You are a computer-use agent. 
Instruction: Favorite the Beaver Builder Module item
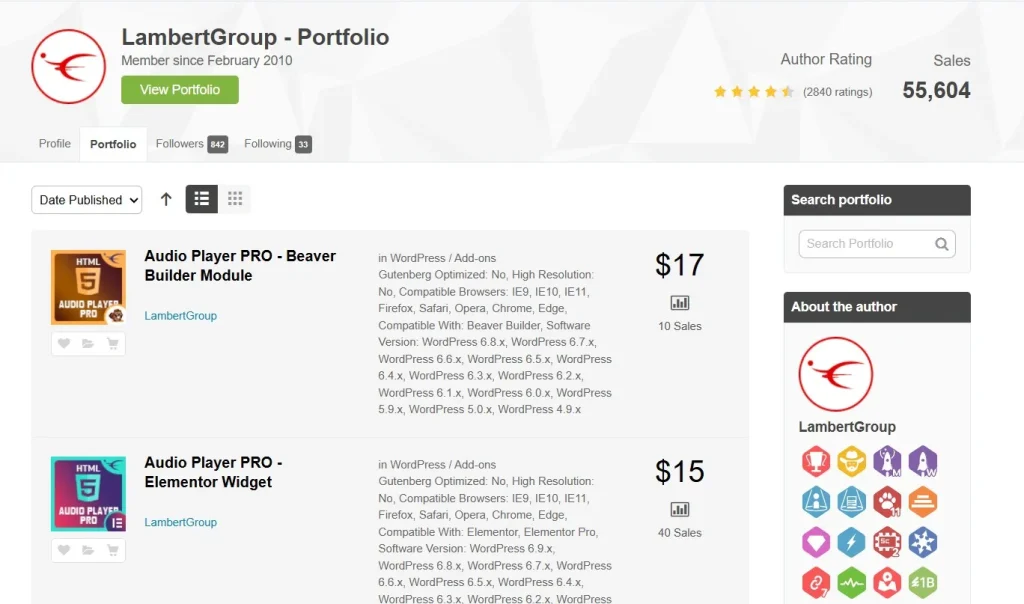64,344
